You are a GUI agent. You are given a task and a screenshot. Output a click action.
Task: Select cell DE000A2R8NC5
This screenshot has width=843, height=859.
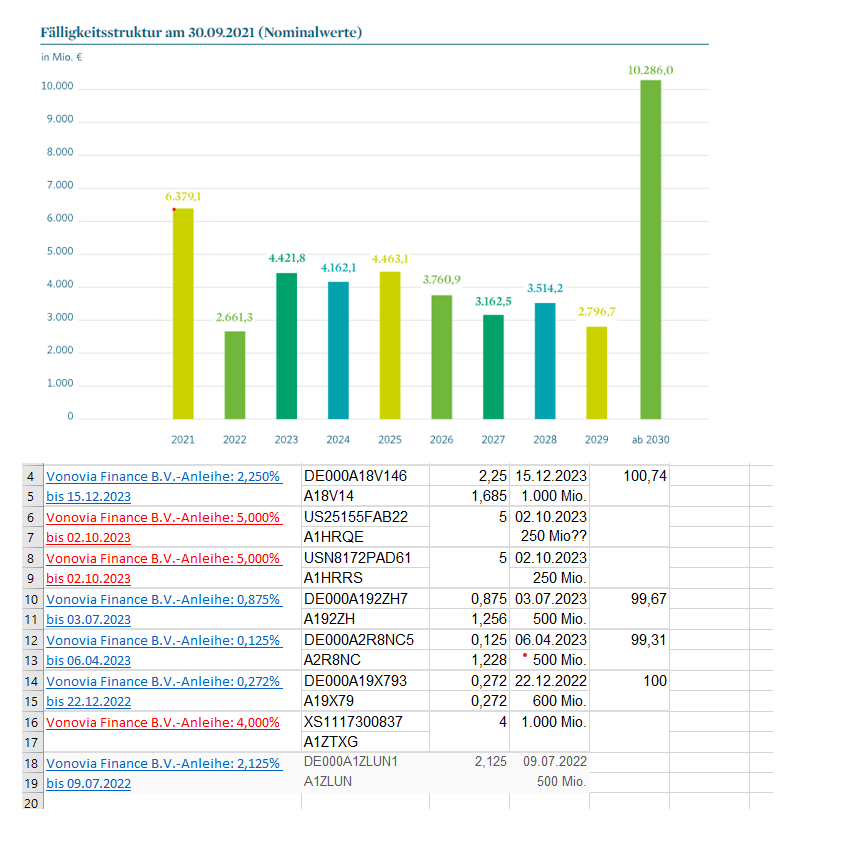[365, 640]
